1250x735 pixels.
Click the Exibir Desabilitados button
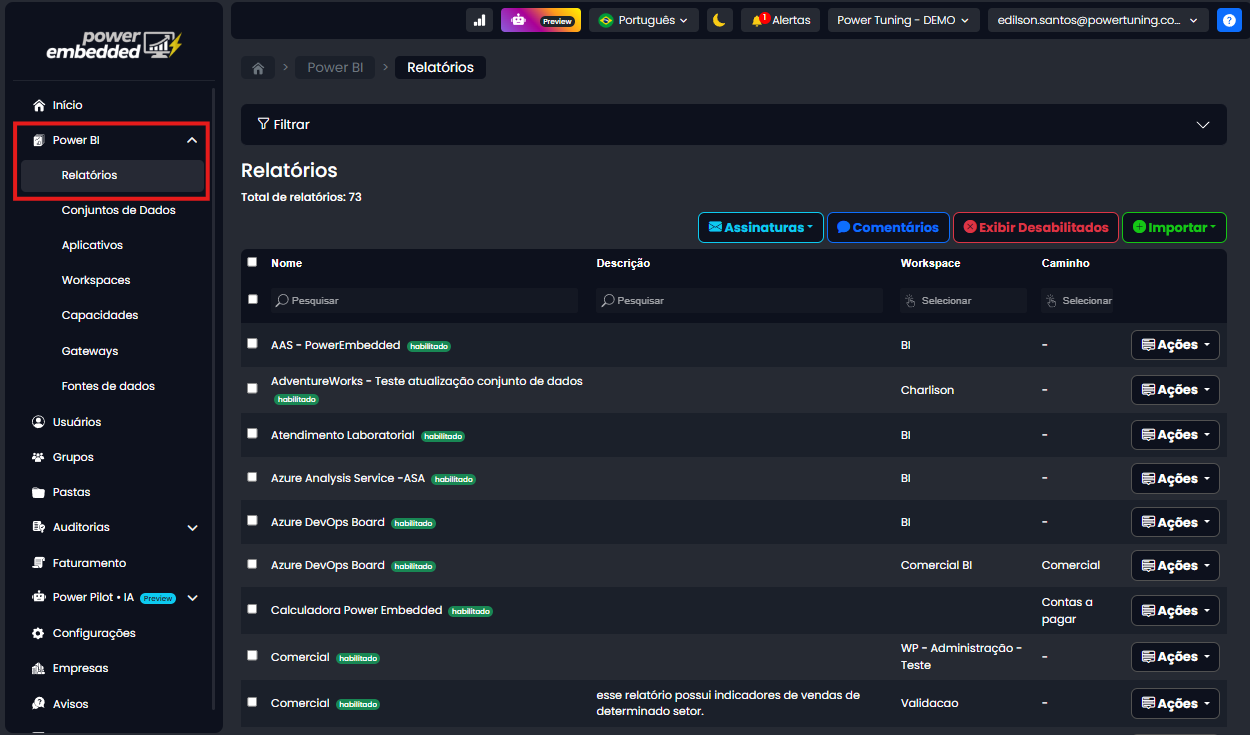1035,228
